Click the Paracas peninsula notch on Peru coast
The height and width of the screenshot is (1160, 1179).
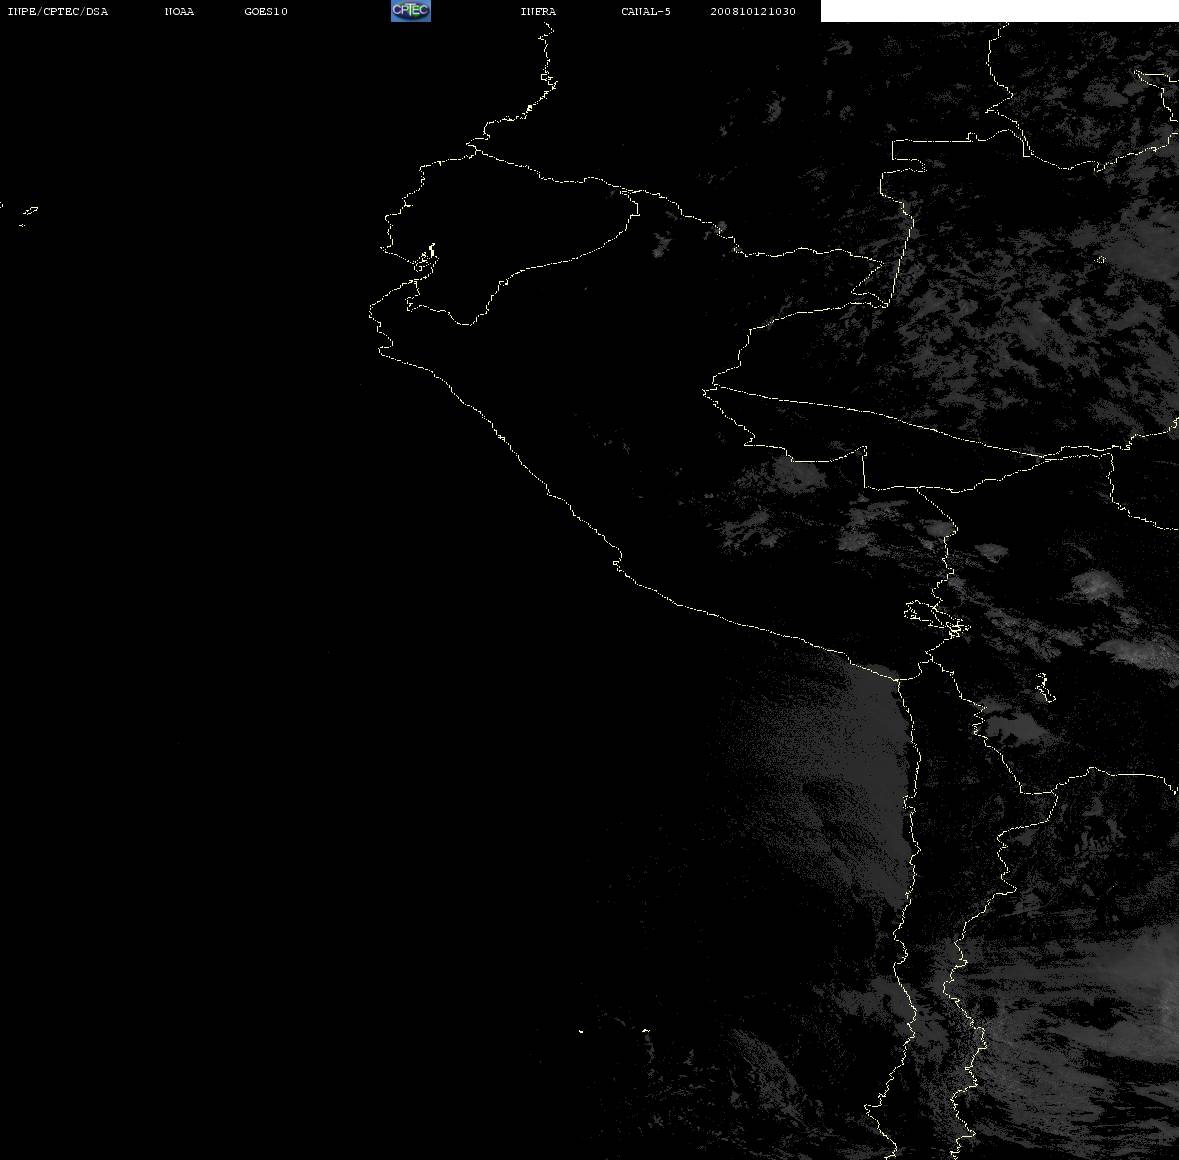(x=618, y=562)
